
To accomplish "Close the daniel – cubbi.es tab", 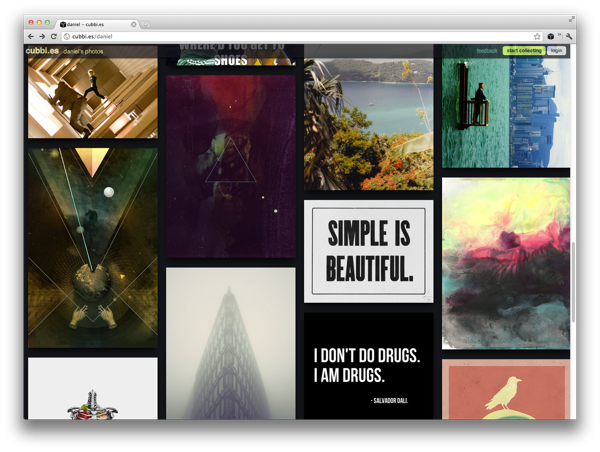I will (x=133, y=23).
